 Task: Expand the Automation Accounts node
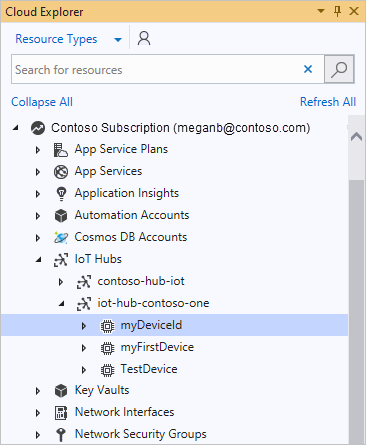pyautogui.click(x=38, y=216)
